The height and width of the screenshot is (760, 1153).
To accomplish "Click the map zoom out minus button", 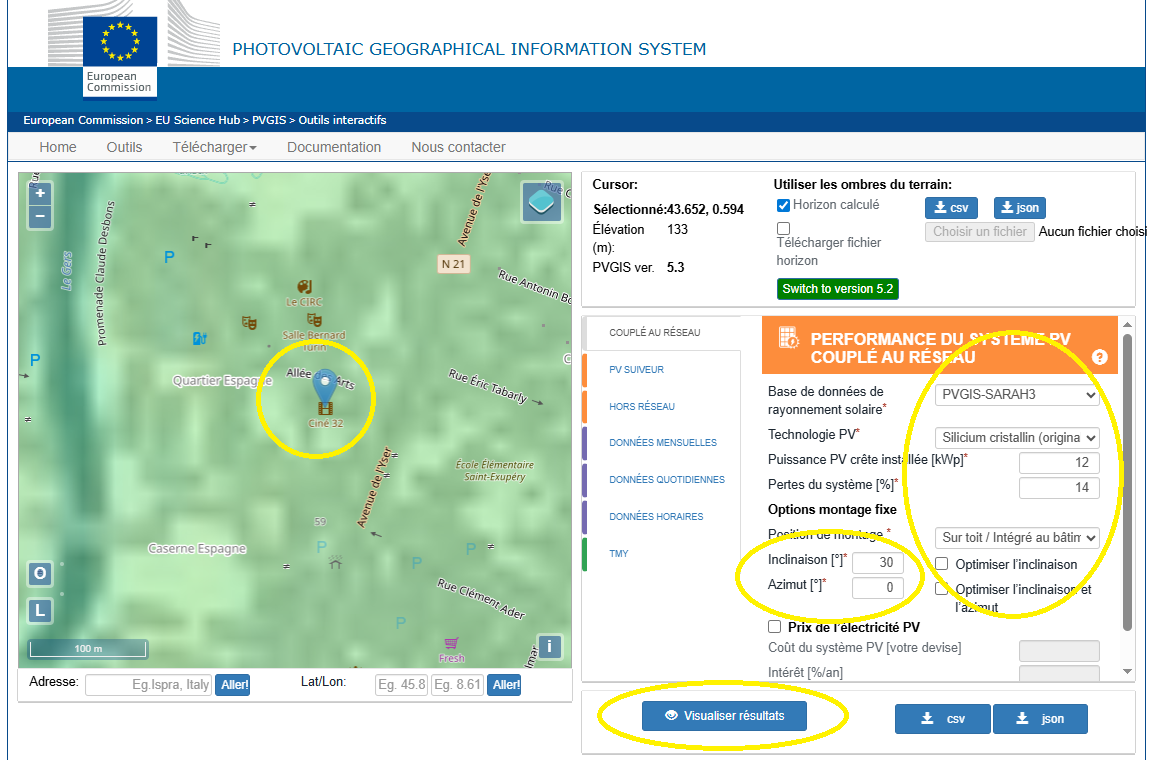I will (40, 216).
